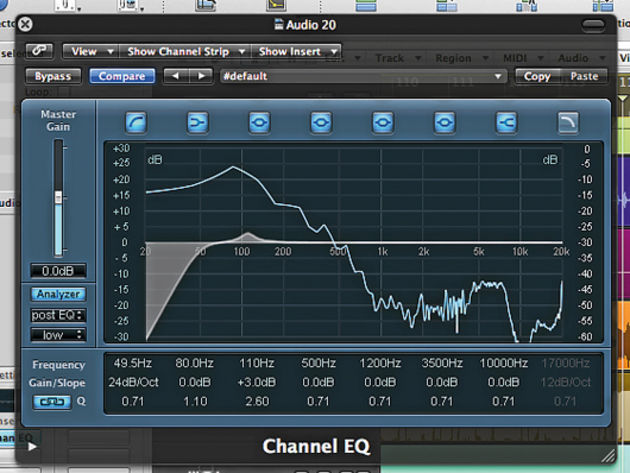630x473 pixels.
Task: Toggle the 110Hz parametric band button
Action: coord(259,122)
